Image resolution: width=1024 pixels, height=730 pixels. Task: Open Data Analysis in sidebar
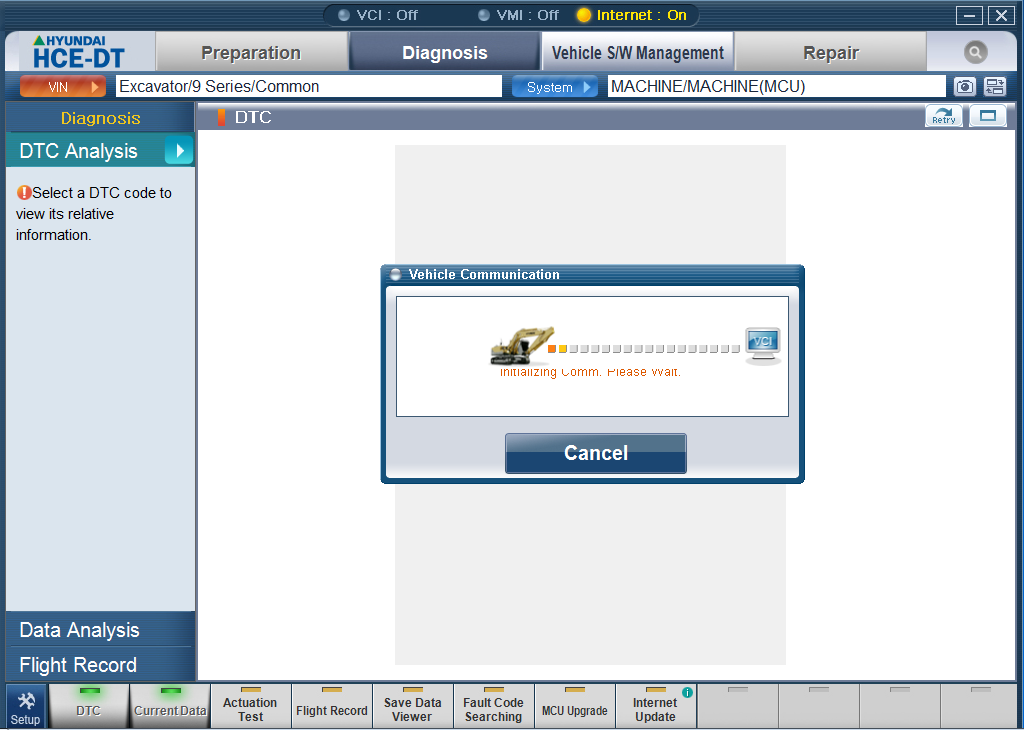100,629
